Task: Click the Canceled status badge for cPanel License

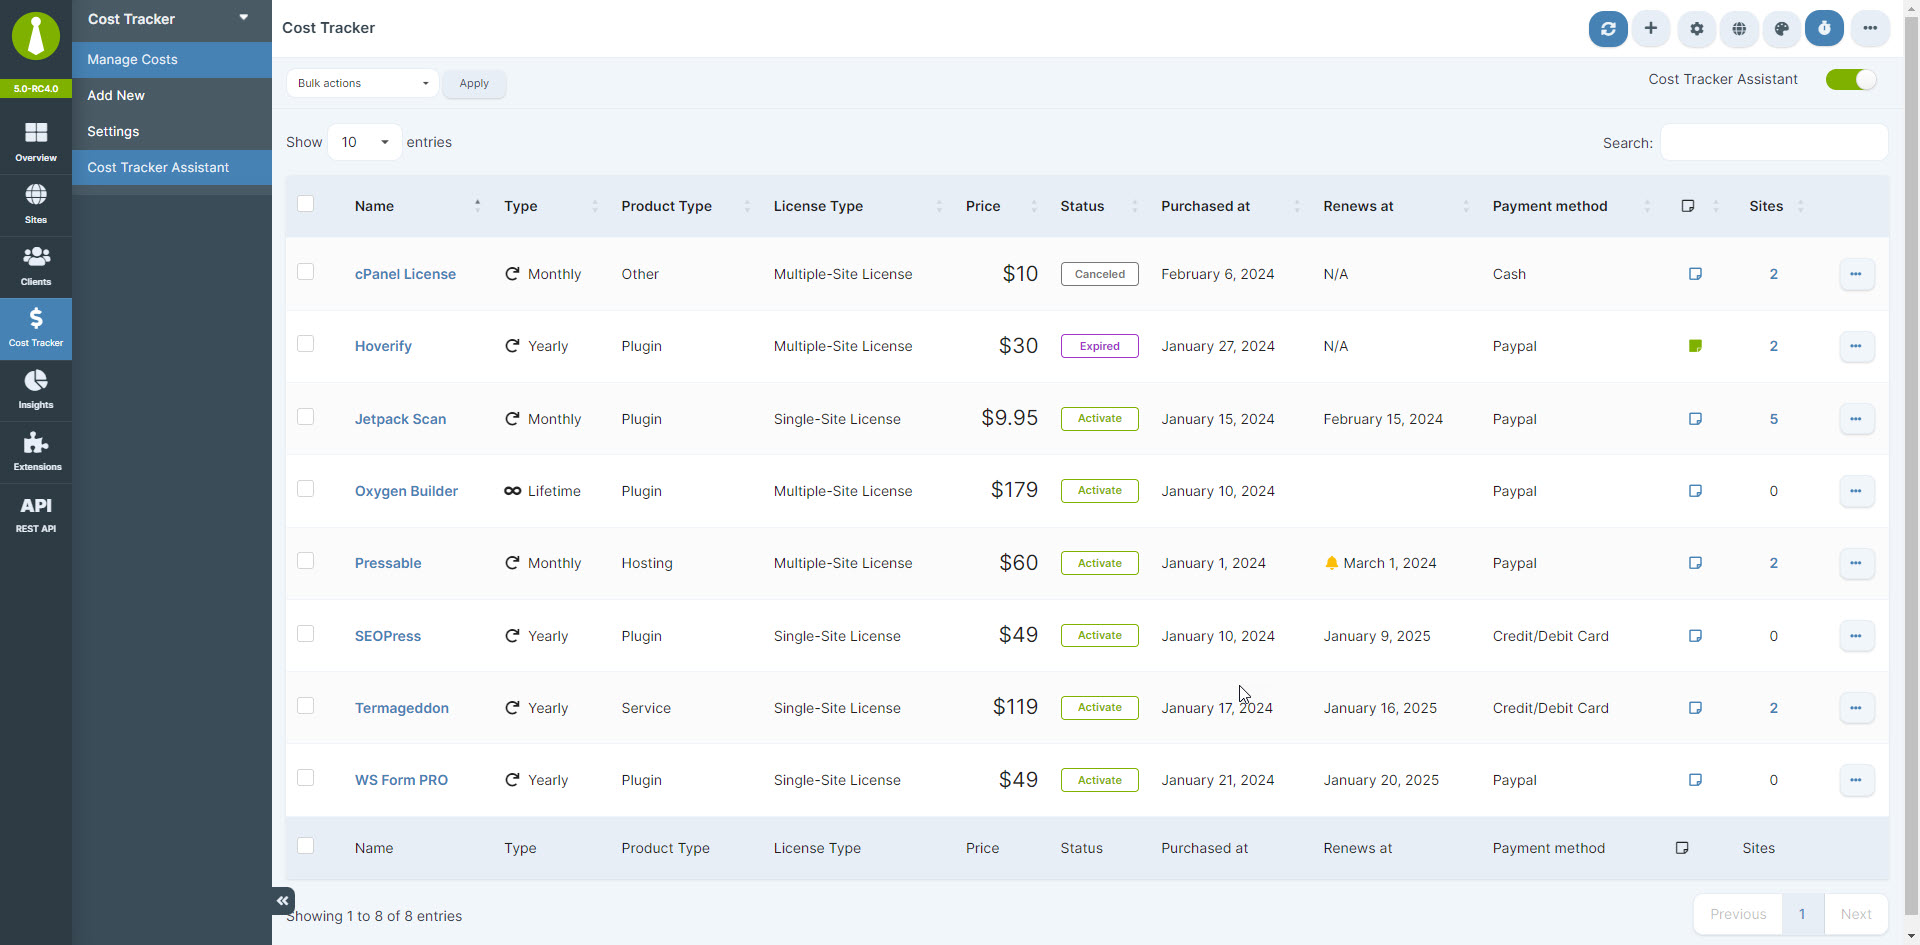Action: coord(1100,274)
